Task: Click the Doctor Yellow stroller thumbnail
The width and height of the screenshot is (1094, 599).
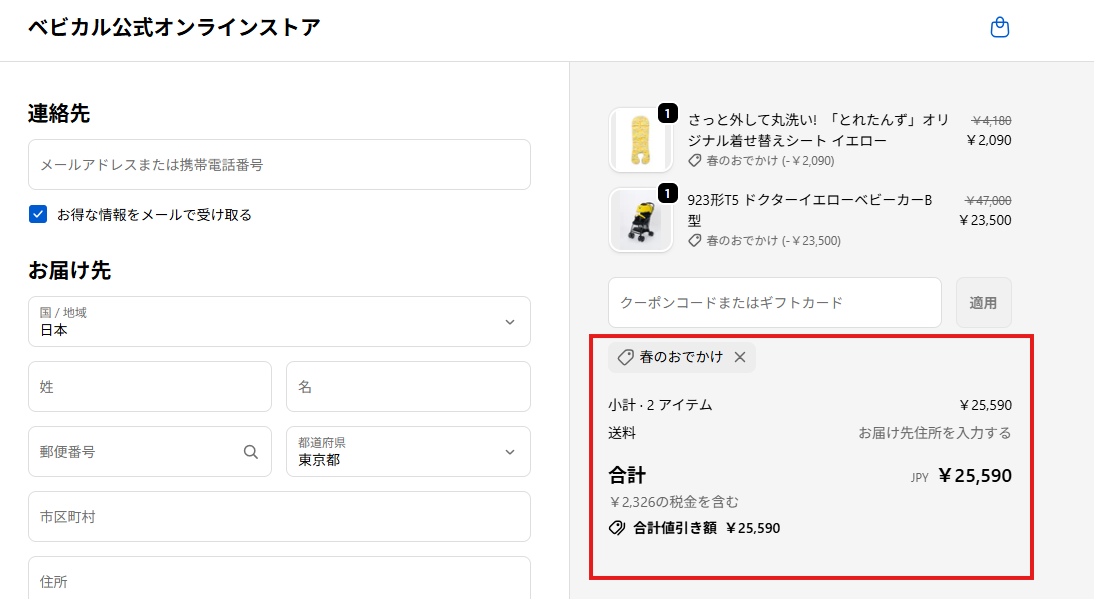Action: pyautogui.click(x=640, y=220)
